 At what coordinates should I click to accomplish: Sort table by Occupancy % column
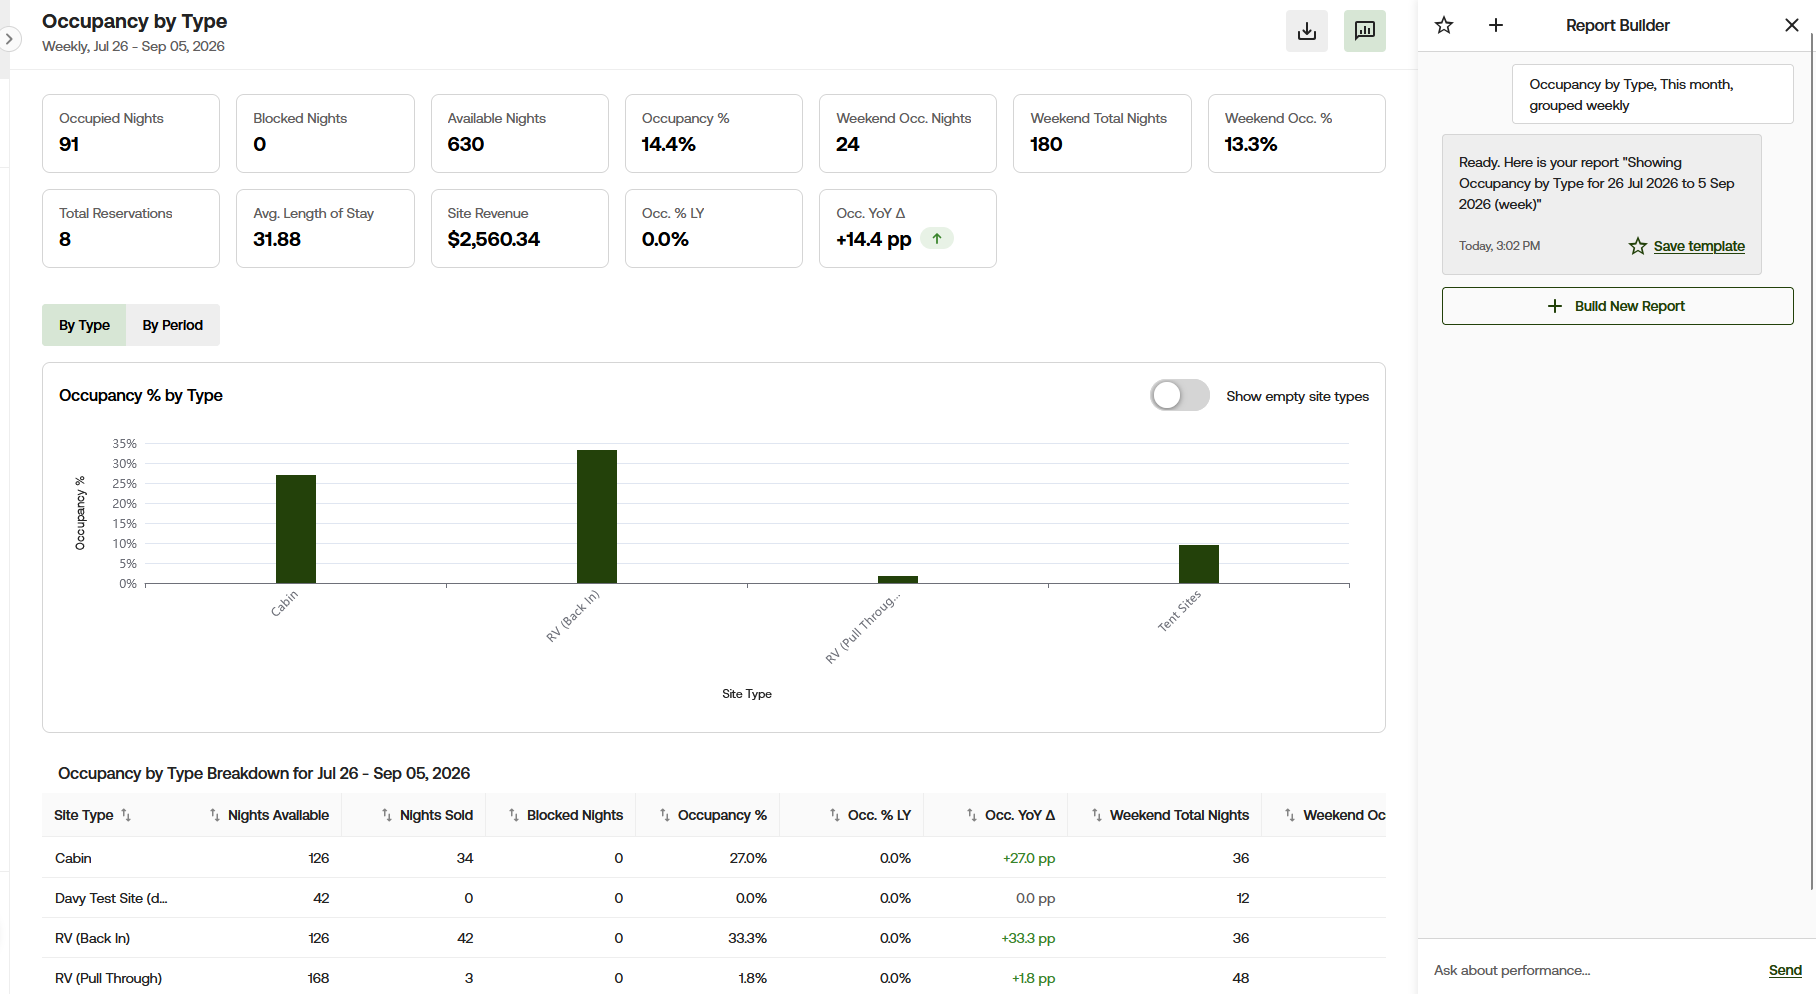(x=713, y=815)
